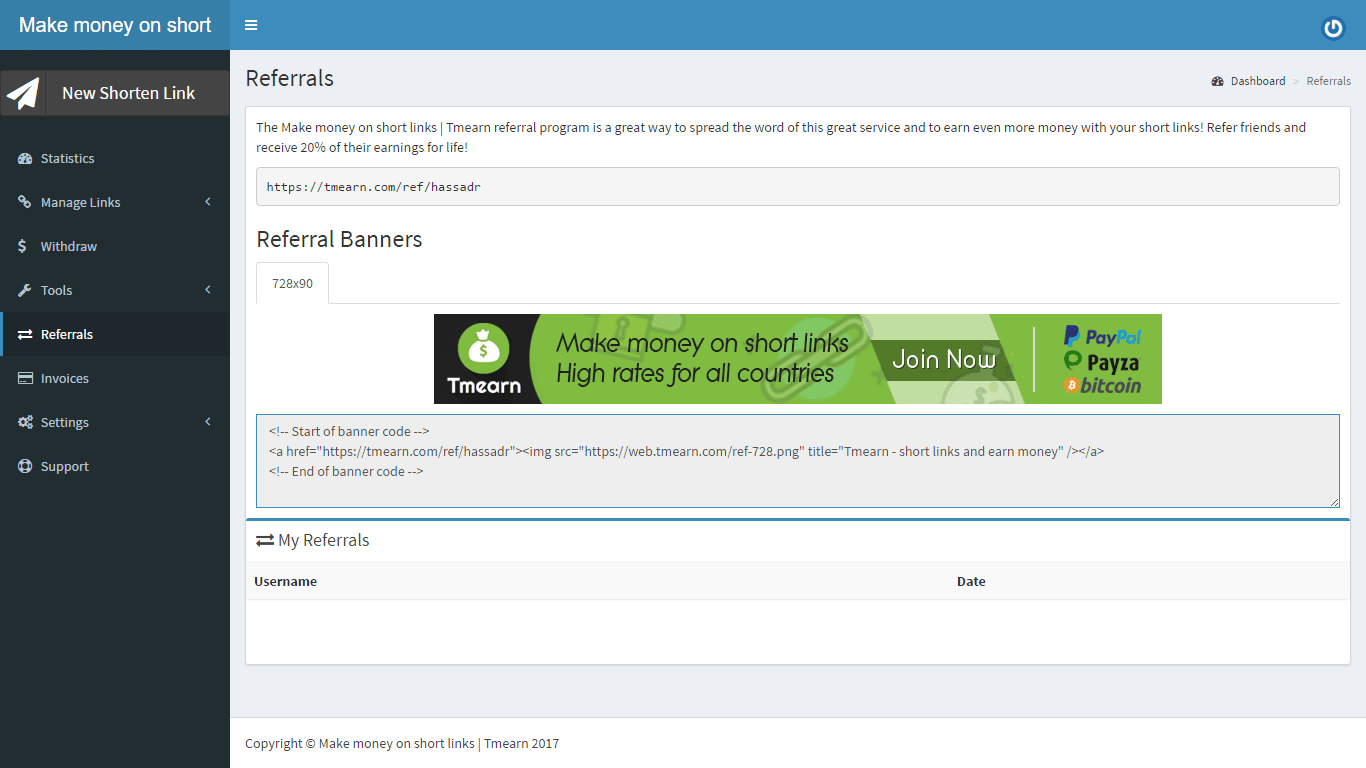Open Statistics from the sidebar

[x=67, y=158]
